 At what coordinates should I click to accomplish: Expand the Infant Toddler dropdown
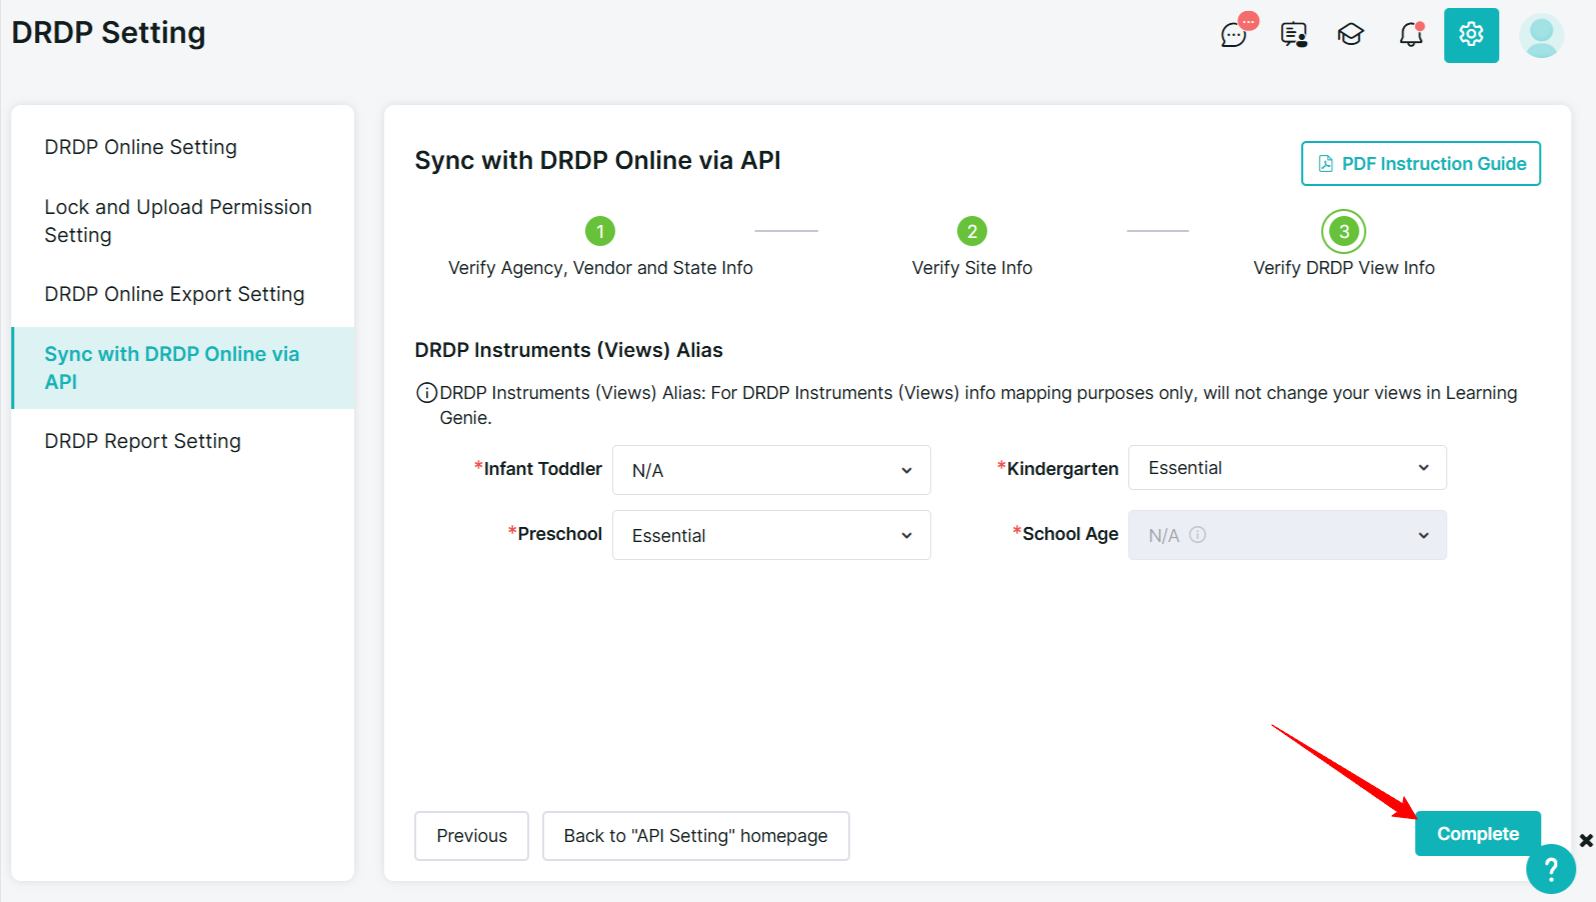pyautogui.click(x=771, y=470)
